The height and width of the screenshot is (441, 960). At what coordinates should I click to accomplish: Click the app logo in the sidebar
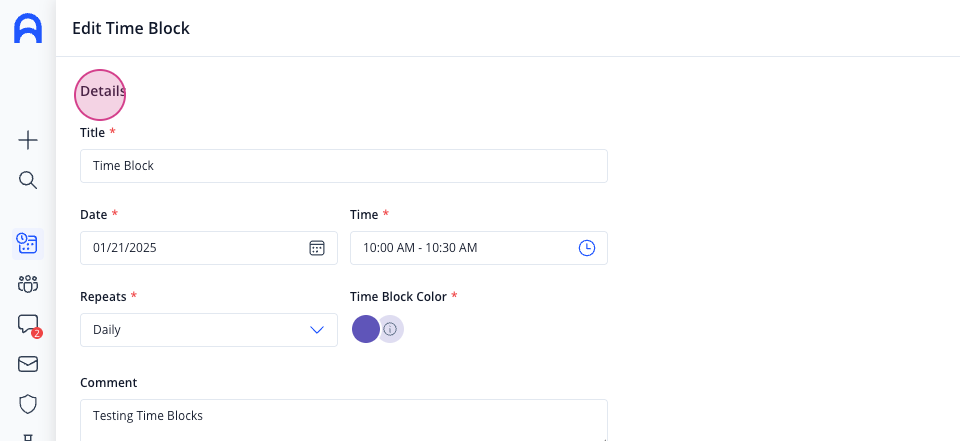pyautogui.click(x=28, y=29)
